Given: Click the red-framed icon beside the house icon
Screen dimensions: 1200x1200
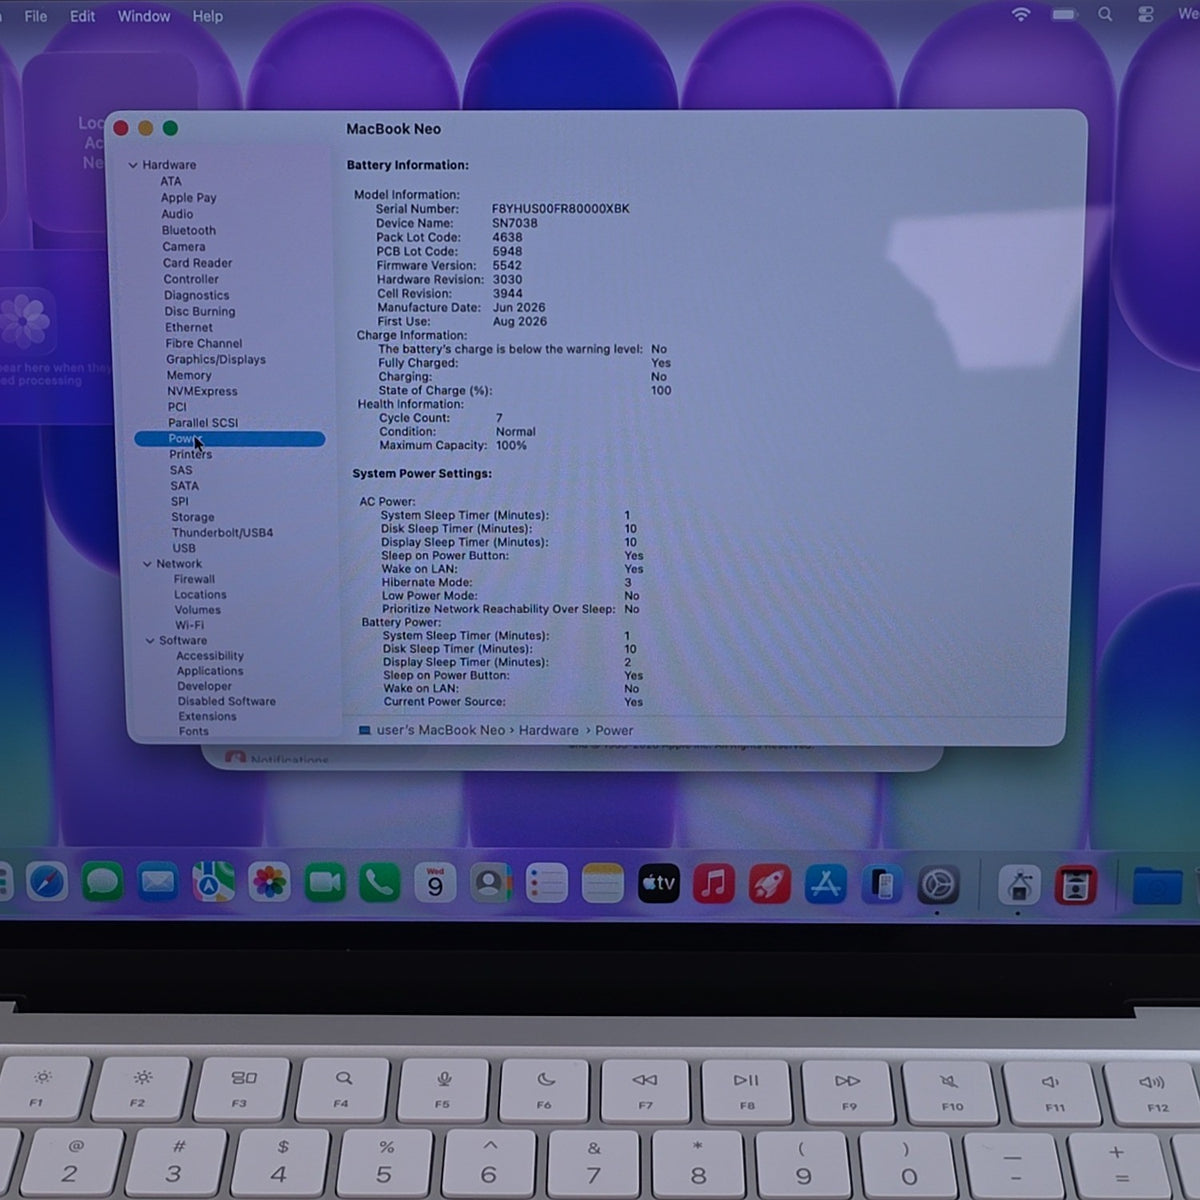Looking at the screenshot, I should [x=1076, y=885].
